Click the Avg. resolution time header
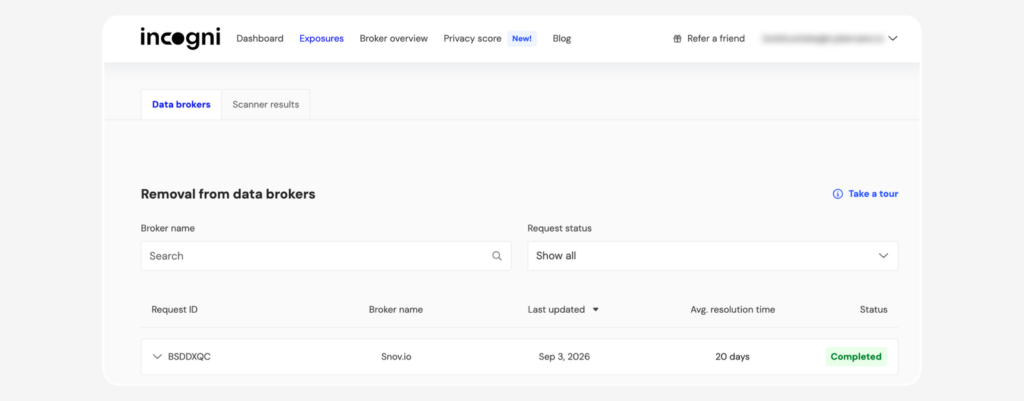The image size is (1024, 401). pos(733,310)
